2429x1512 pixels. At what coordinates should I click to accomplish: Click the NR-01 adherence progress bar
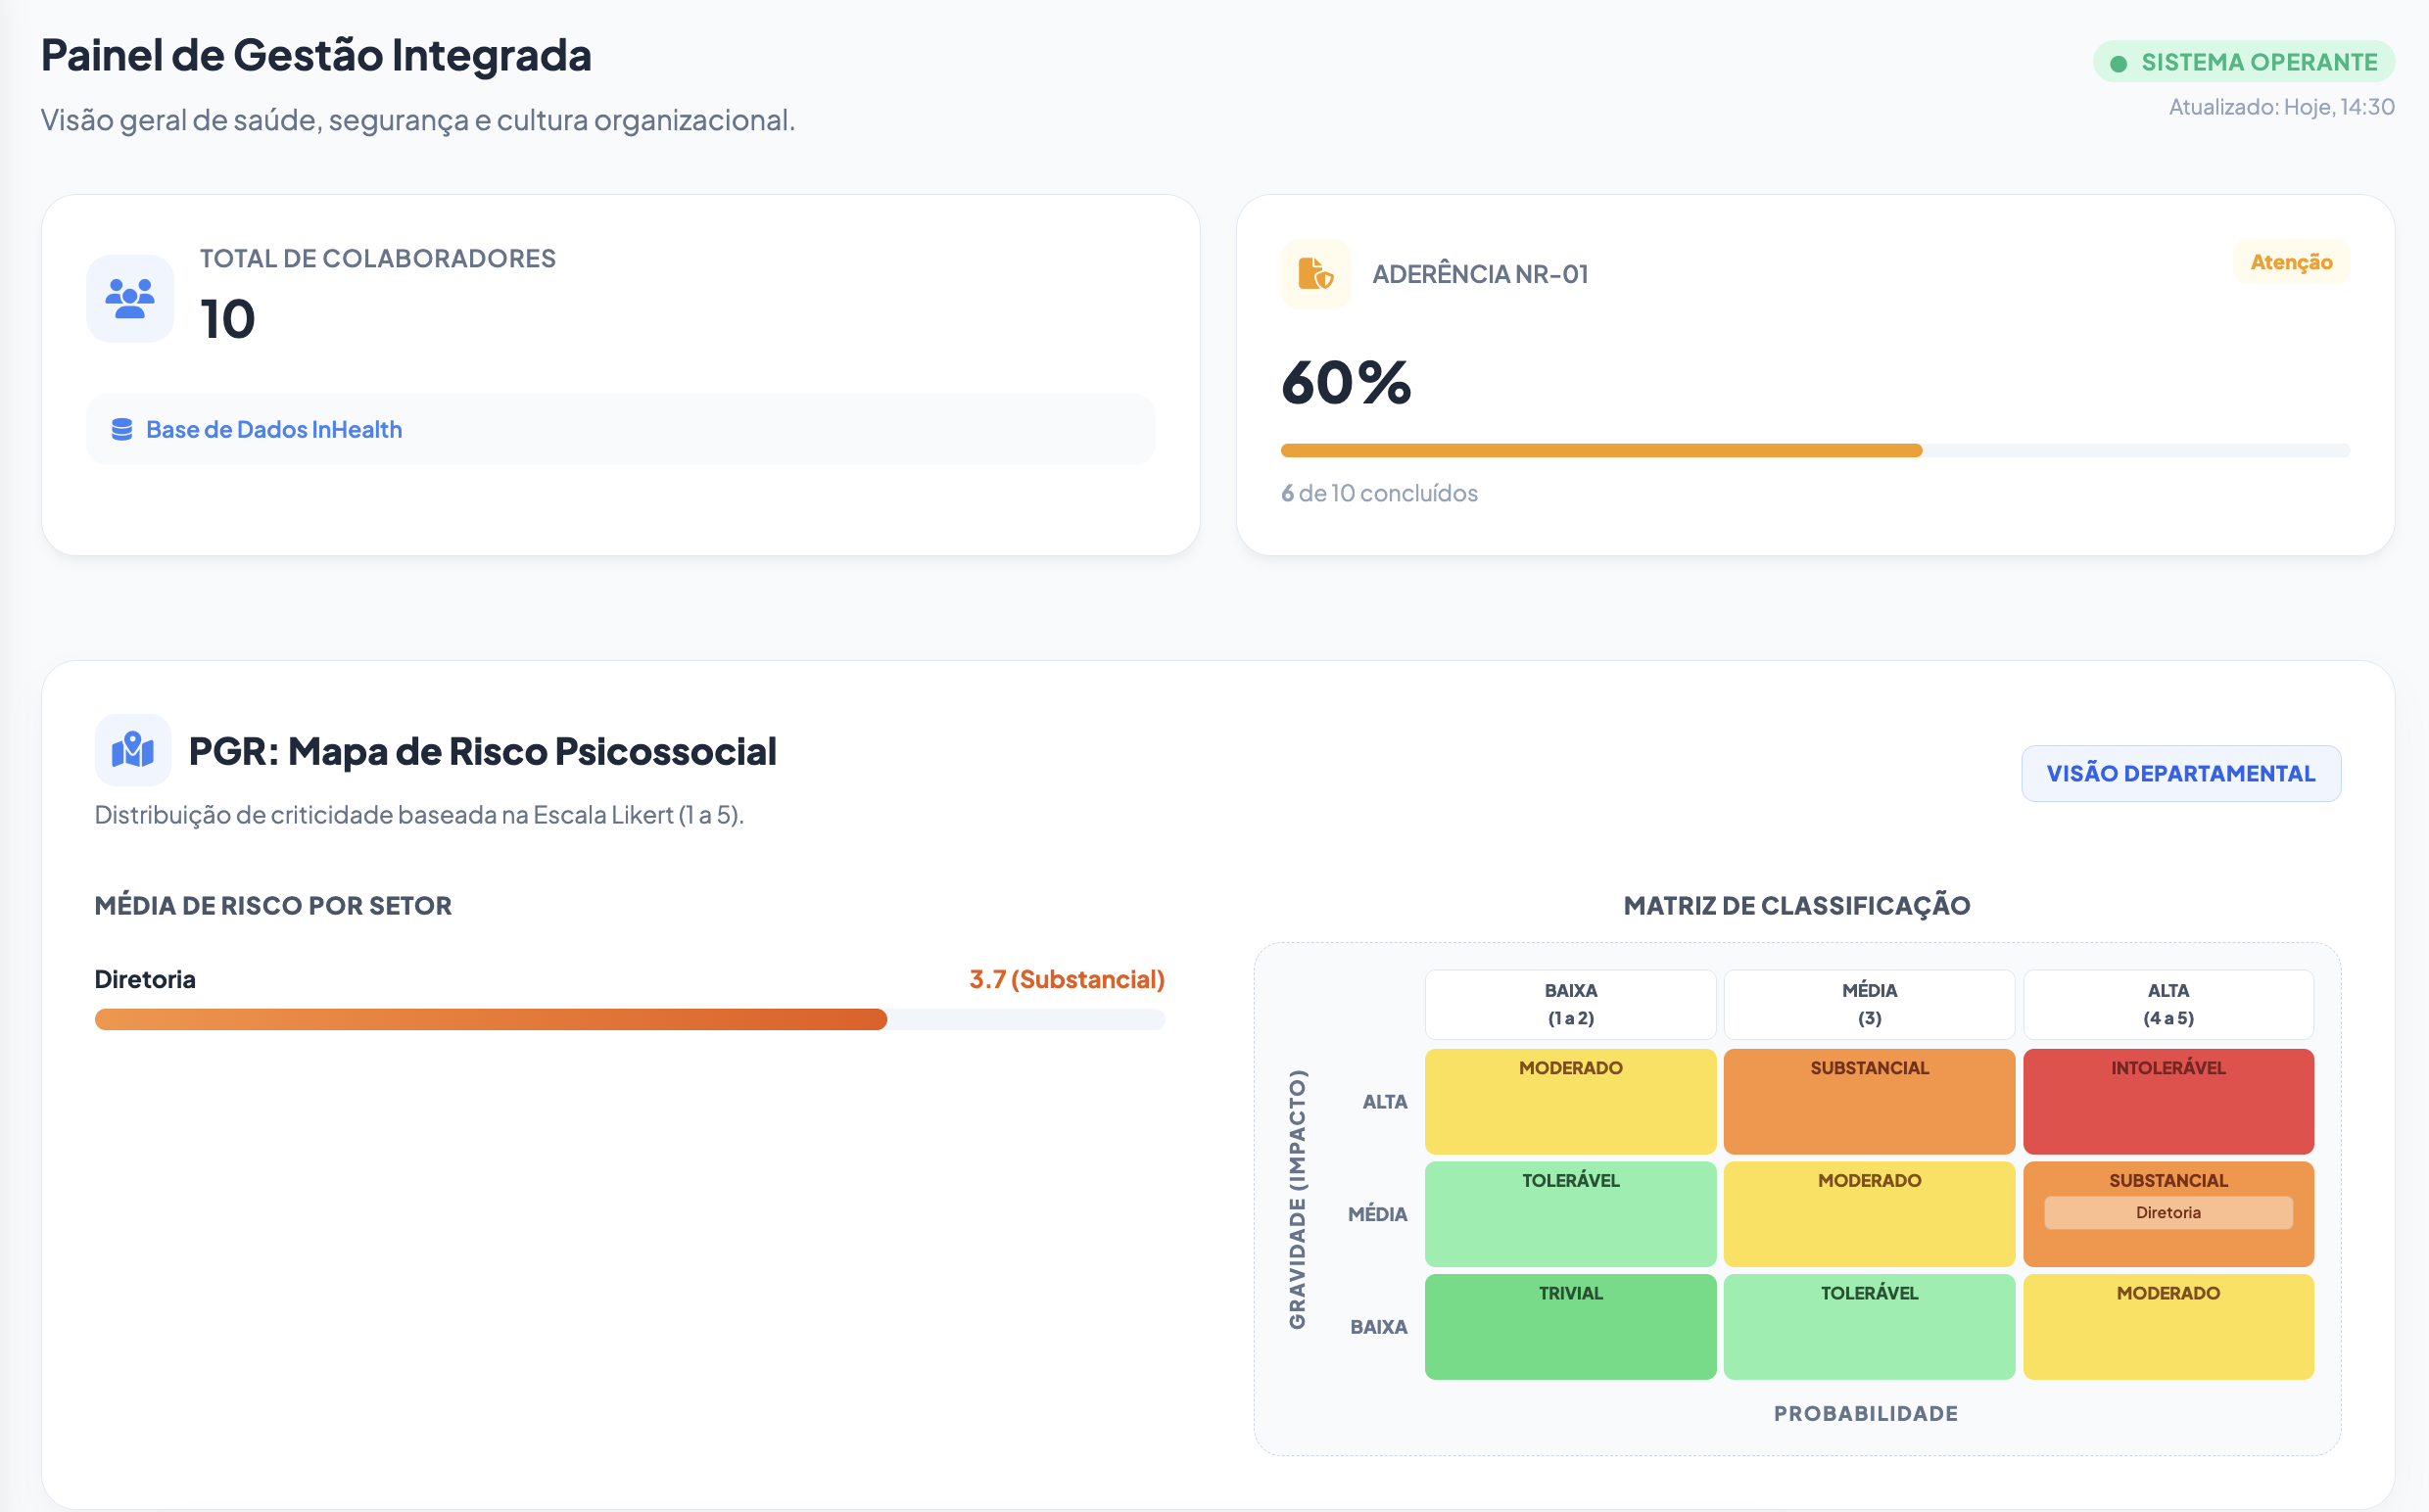click(1814, 450)
